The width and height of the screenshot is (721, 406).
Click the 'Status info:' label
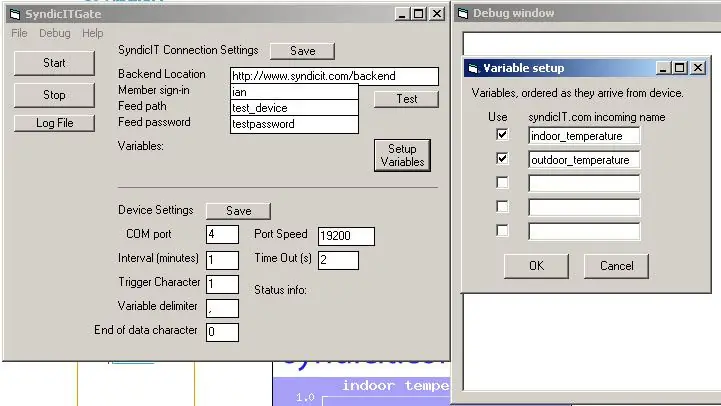tap(280, 290)
